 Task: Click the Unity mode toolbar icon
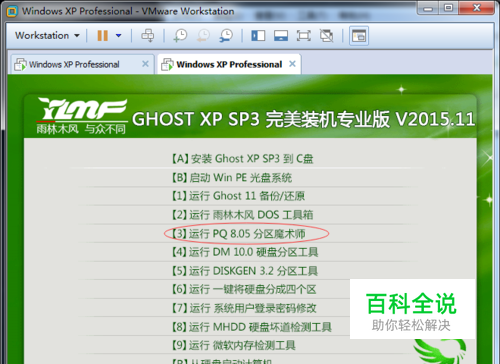pos(326,35)
